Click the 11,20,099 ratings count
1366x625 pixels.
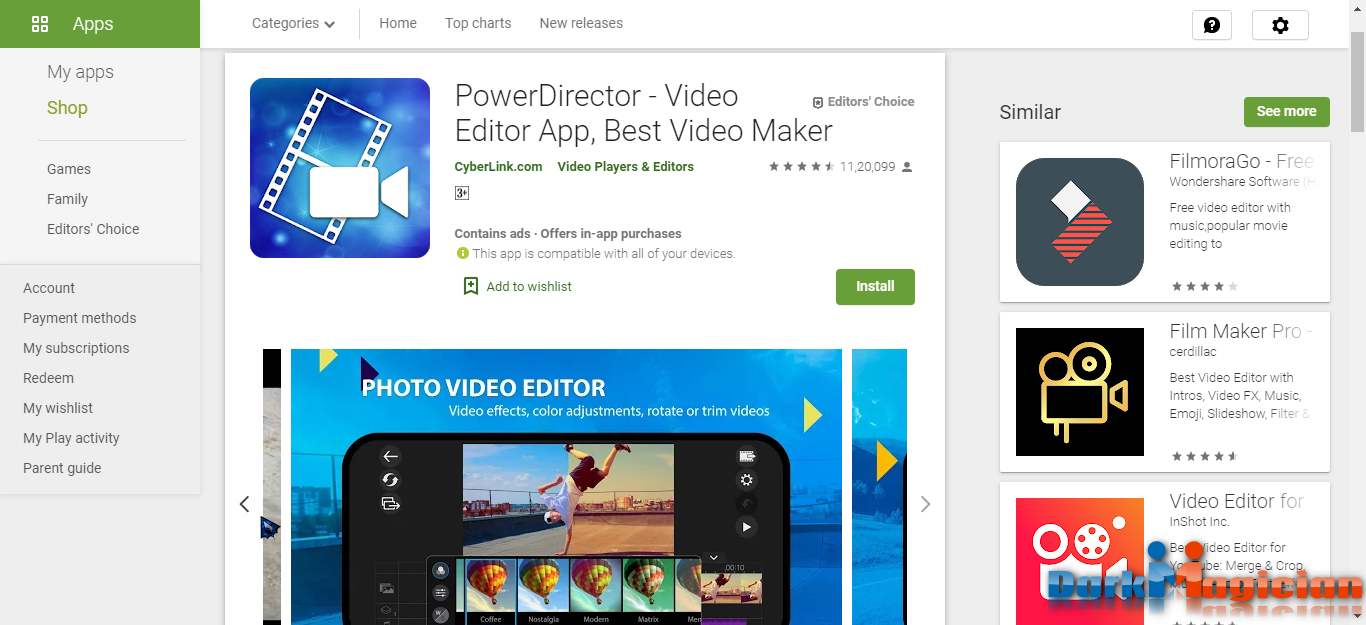point(868,167)
